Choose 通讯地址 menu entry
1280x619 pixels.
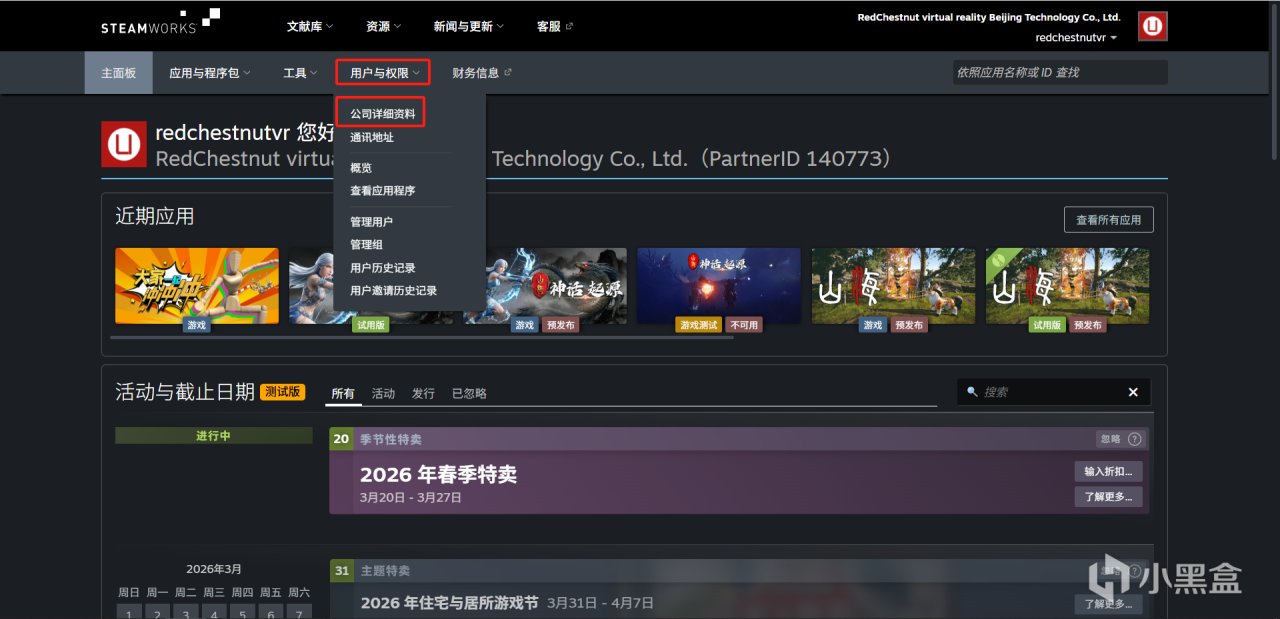coord(372,137)
